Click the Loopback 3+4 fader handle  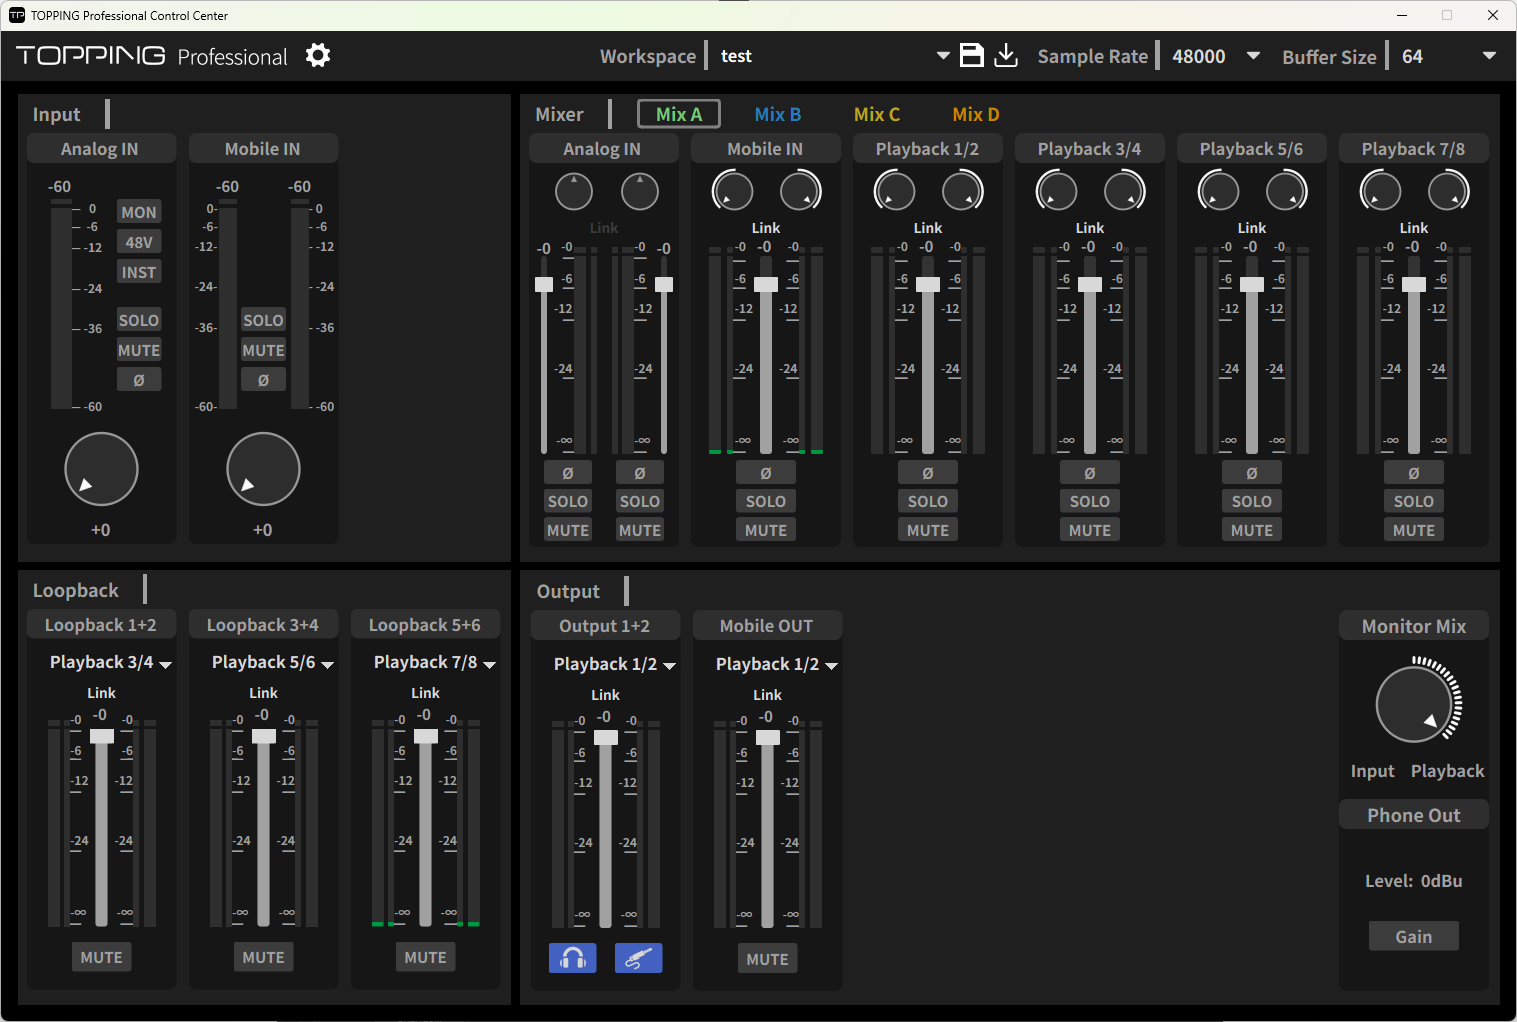click(x=264, y=736)
